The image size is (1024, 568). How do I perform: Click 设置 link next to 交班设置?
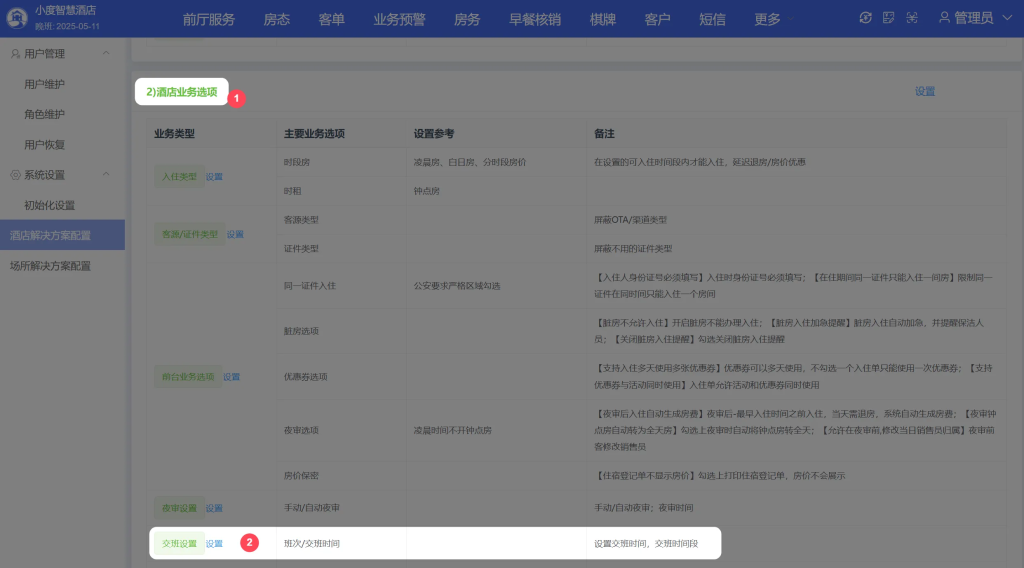pos(215,544)
